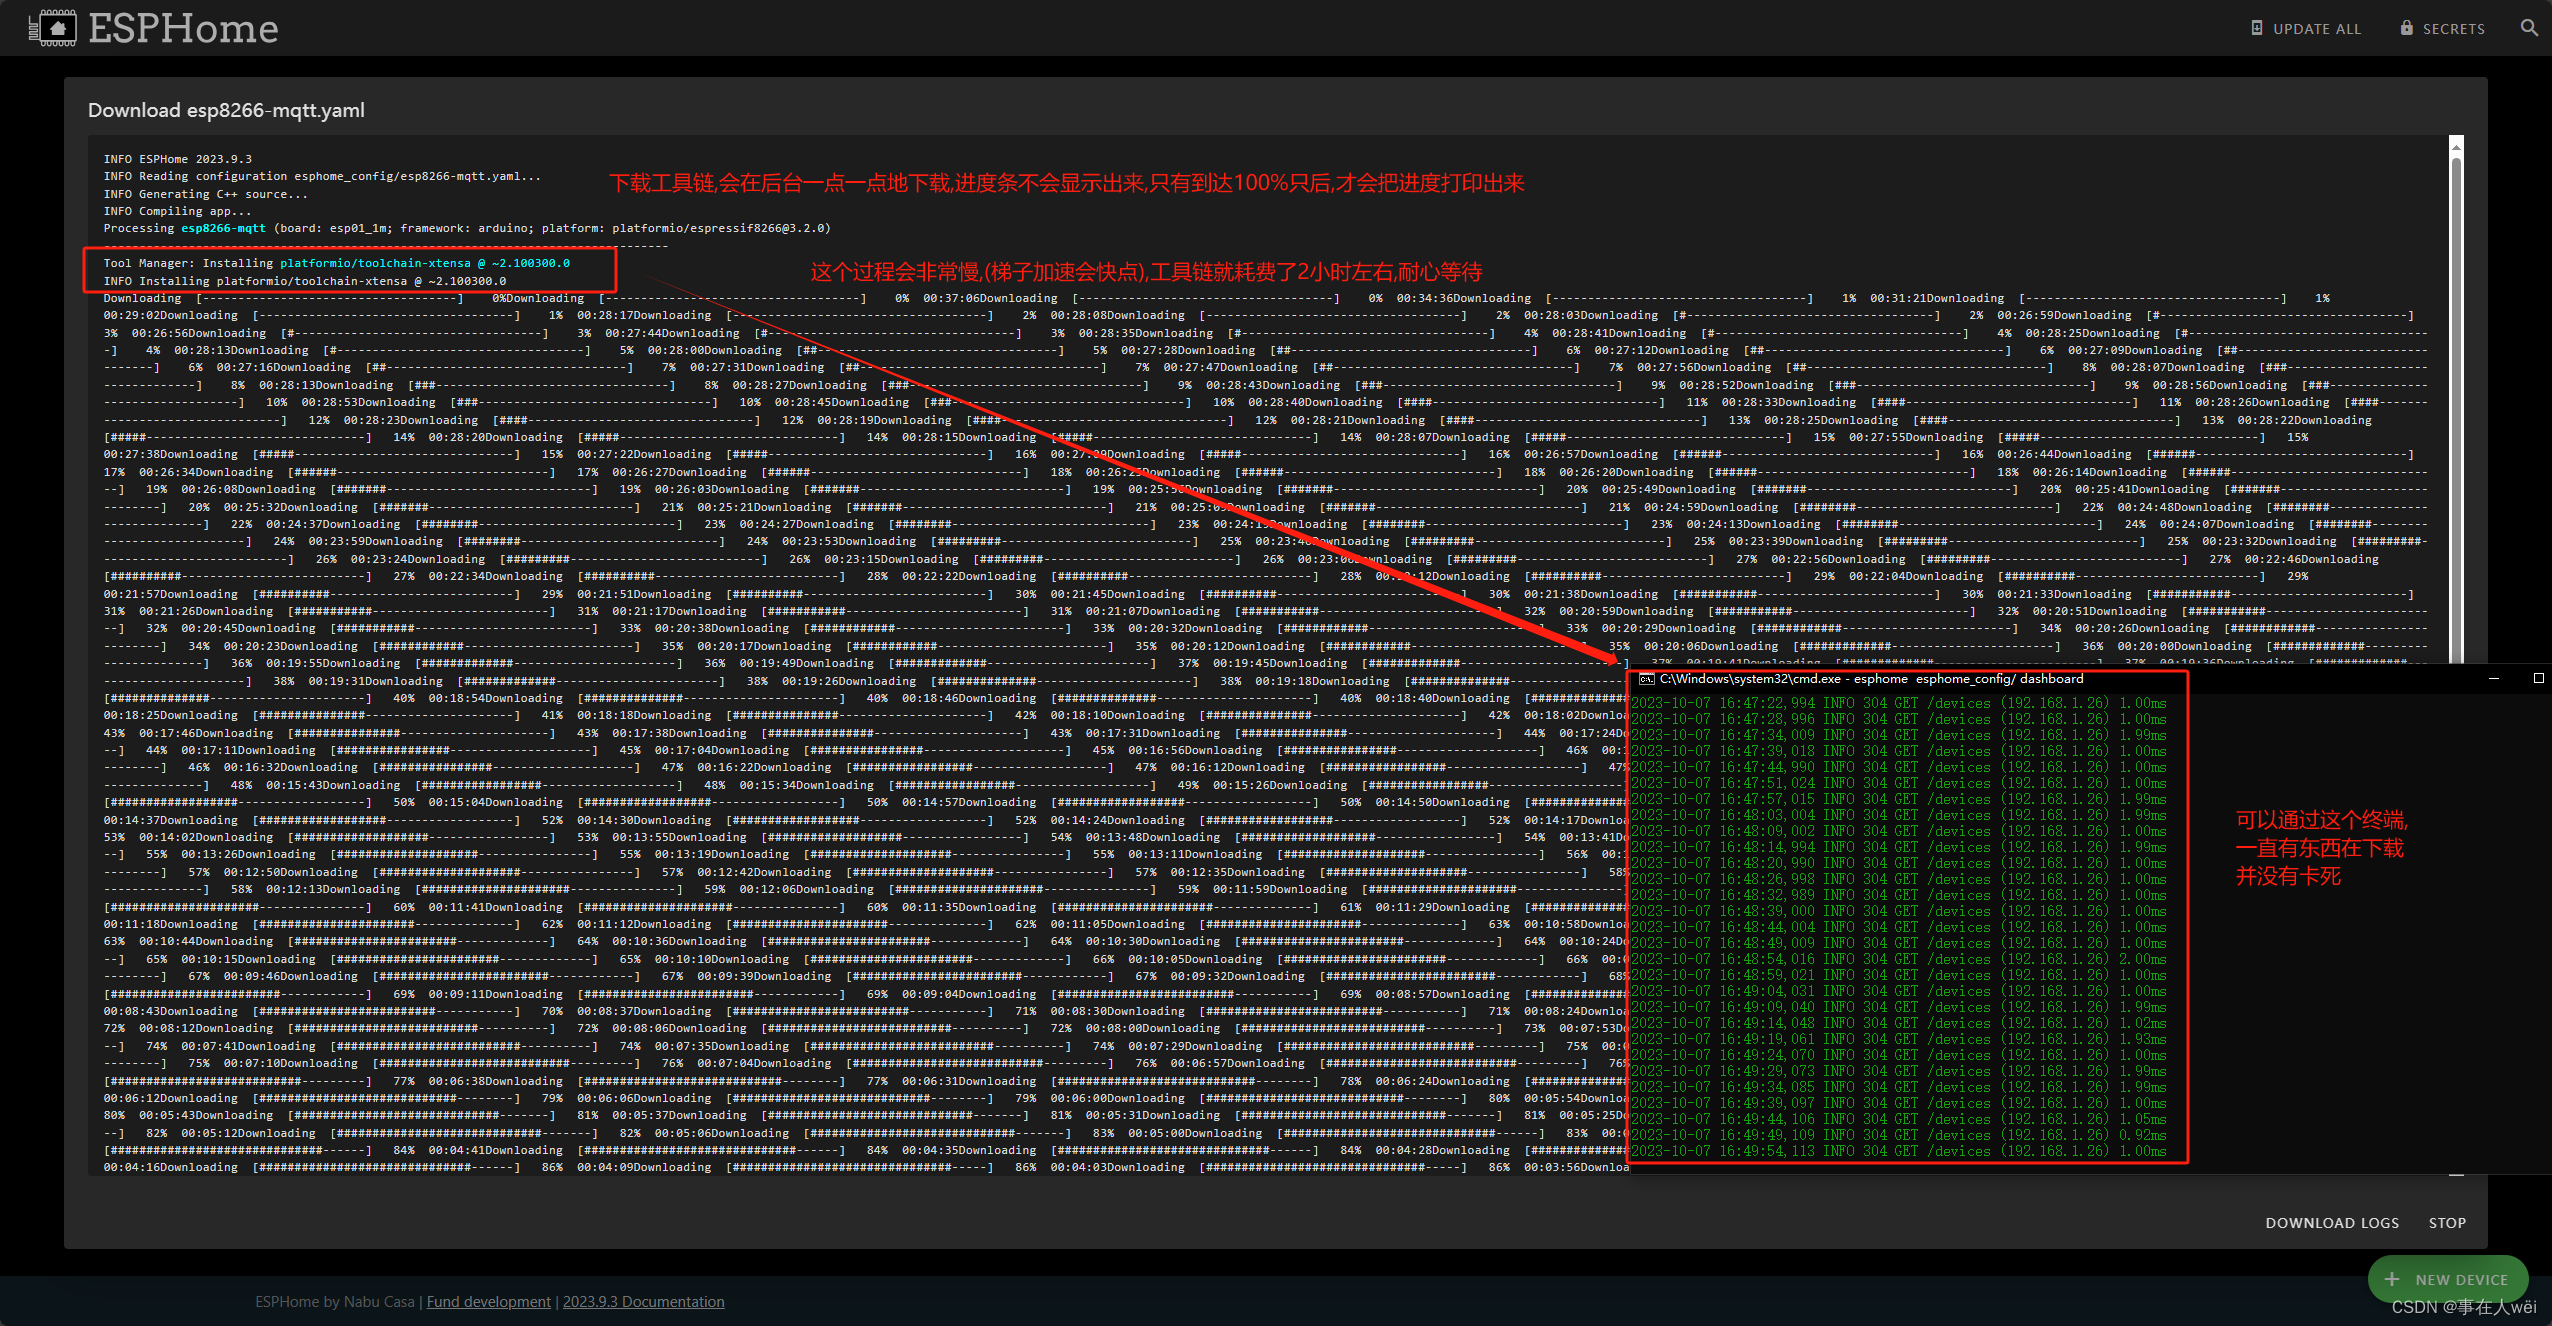Click 'Processing esp8266-mqtt' log line
This screenshot has height=1326, width=2552.
[467, 228]
